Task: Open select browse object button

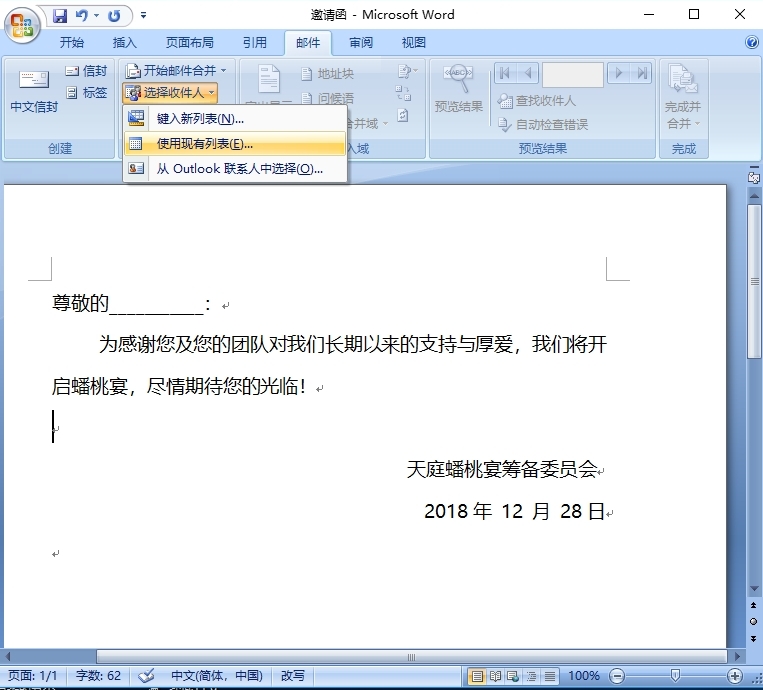Action: (754, 621)
